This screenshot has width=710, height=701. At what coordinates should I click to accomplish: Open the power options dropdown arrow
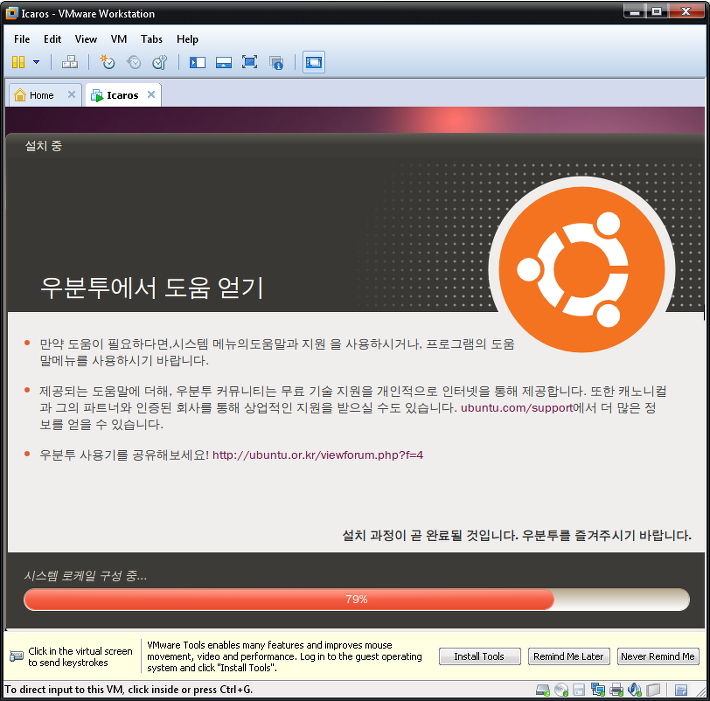[x=36, y=62]
